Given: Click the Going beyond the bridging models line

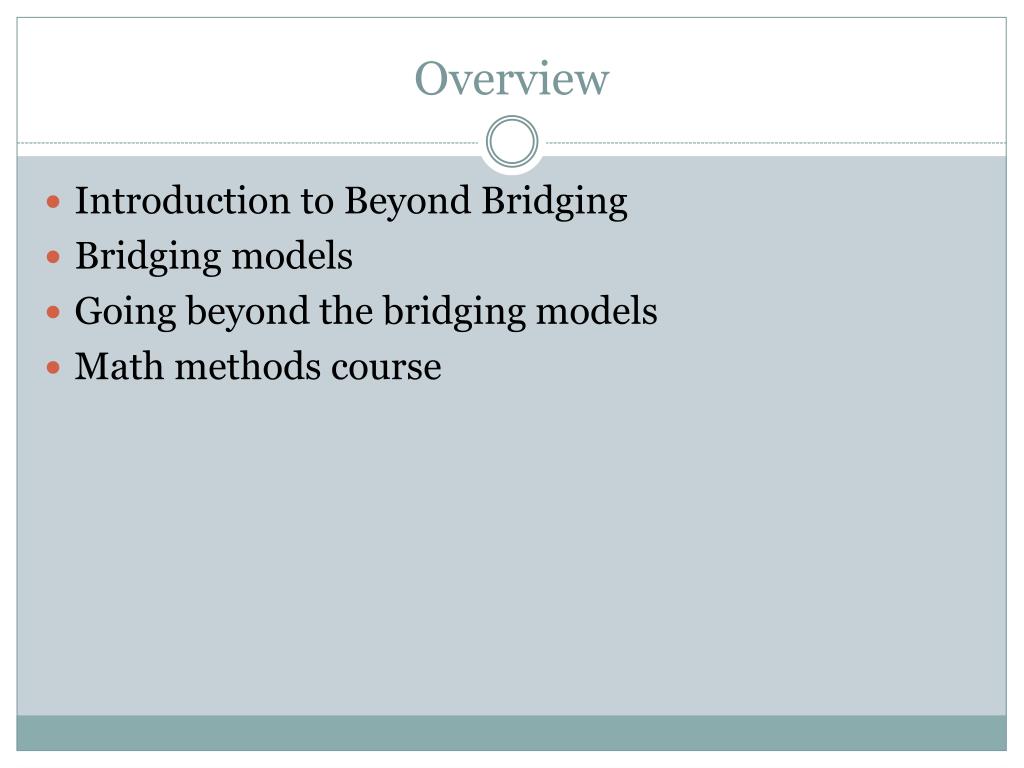Looking at the screenshot, I should pos(366,312).
